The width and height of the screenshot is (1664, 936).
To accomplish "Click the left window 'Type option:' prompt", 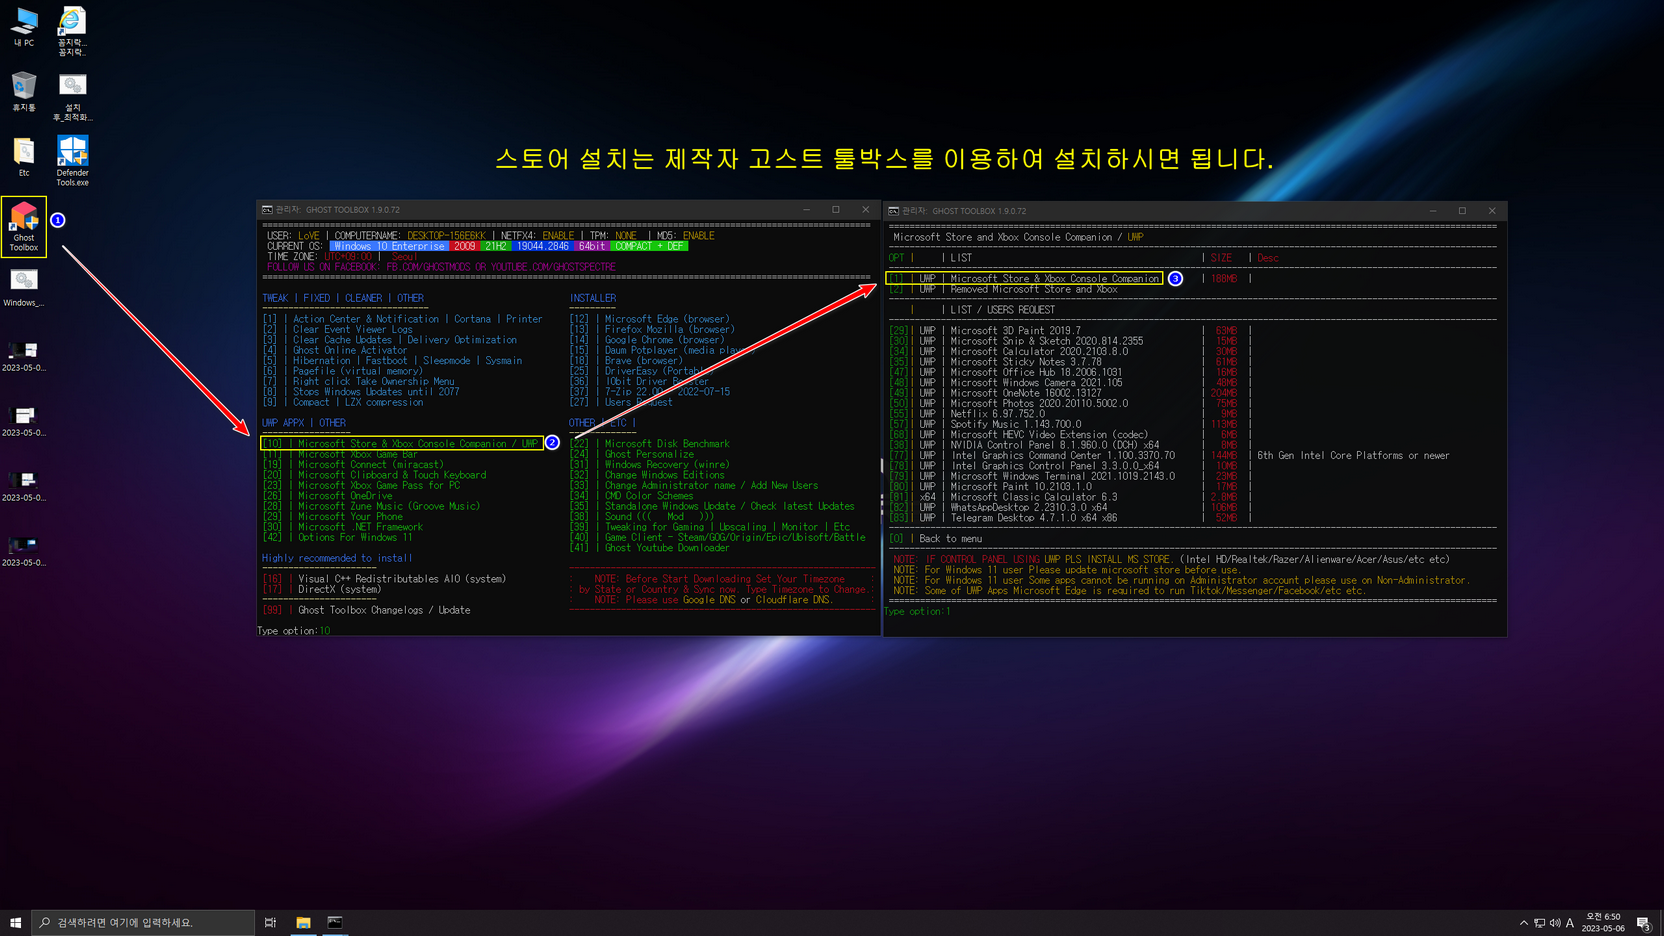I will [287, 631].
